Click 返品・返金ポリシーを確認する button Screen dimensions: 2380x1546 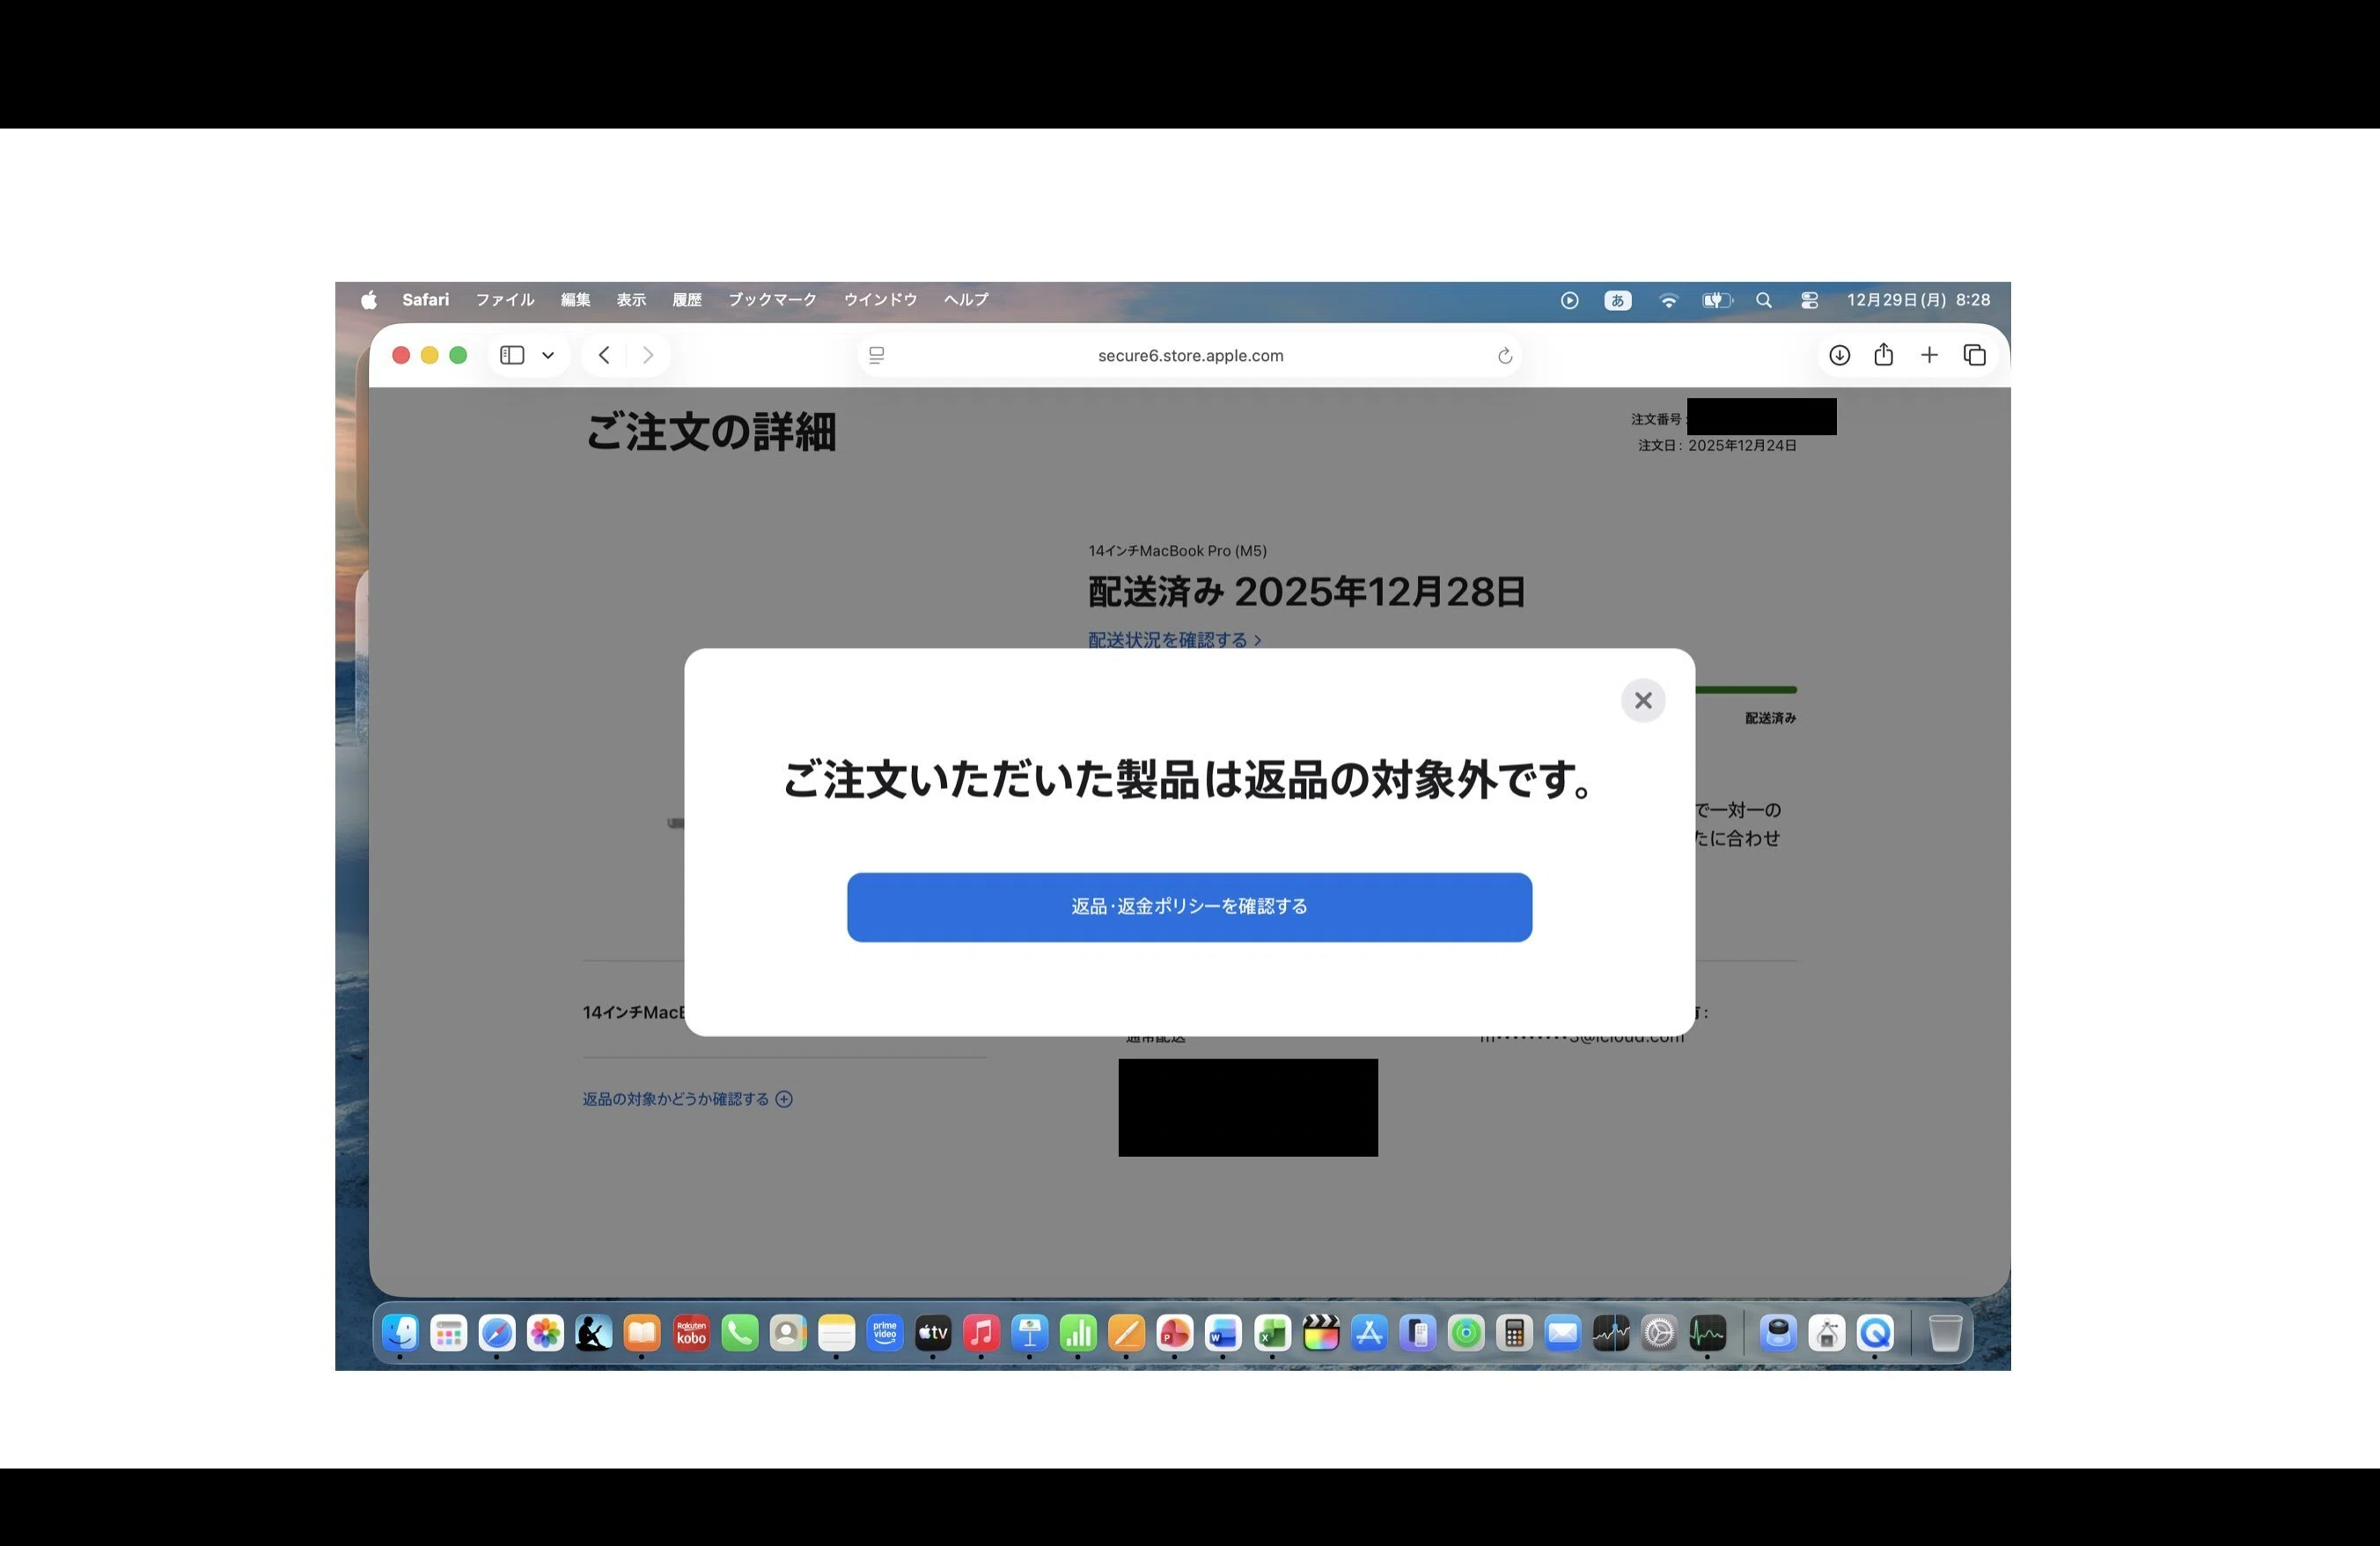[1189, 907]
